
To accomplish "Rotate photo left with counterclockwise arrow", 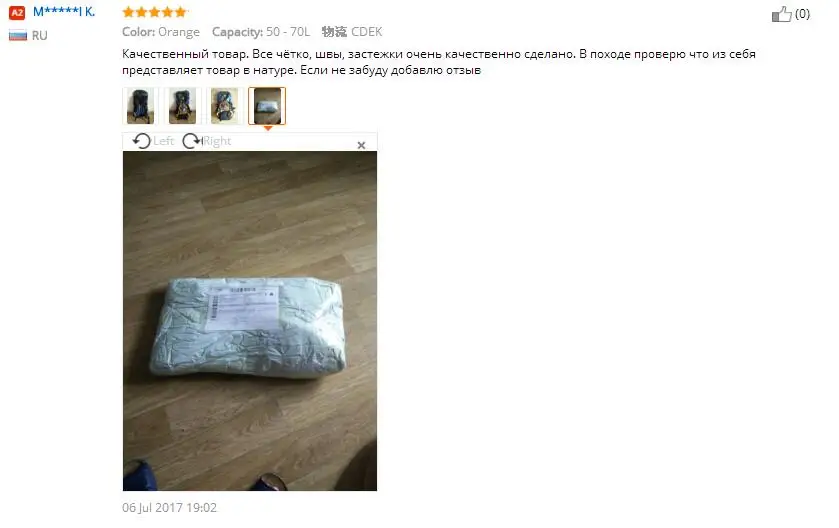I will click(x=142, y=141).
